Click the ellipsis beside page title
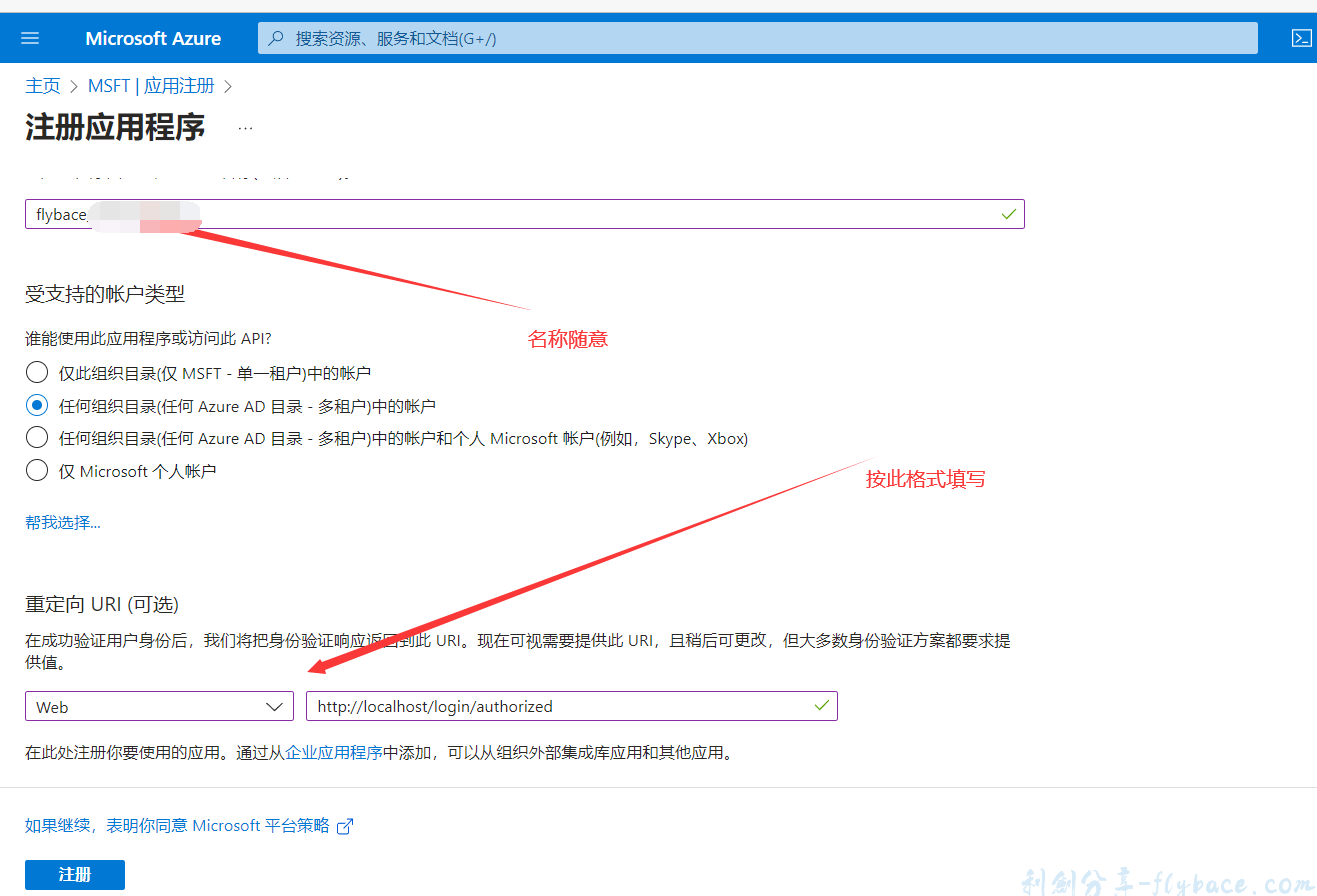 pyautogui.click(x=245, y=128)
